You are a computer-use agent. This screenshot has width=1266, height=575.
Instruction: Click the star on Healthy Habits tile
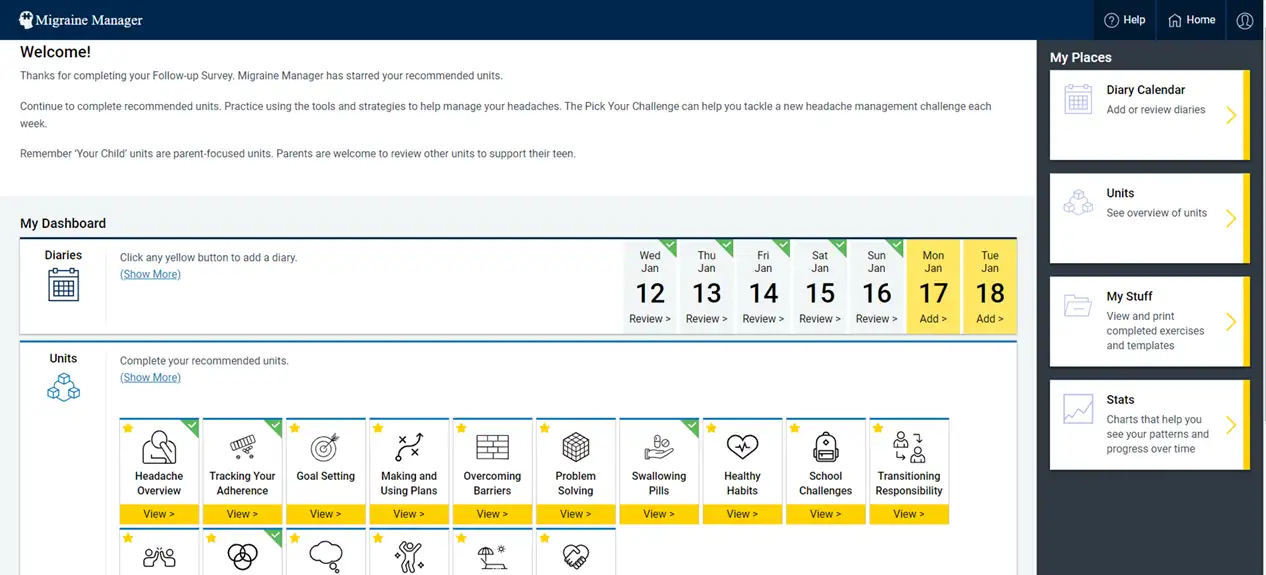[711, 428]
